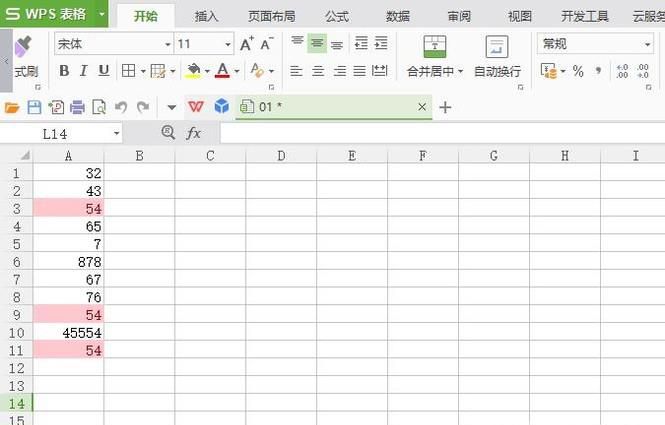Click the currency format icon

(548, 71)
